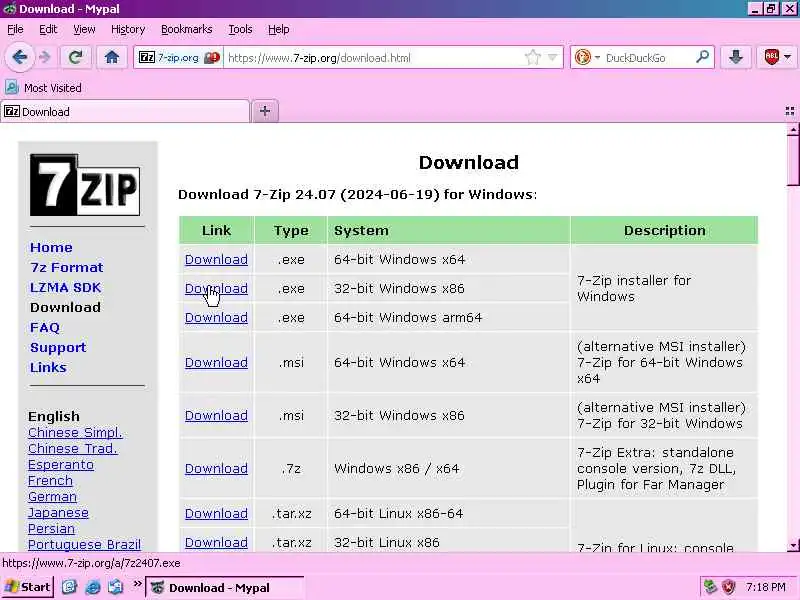Open the browser home page icon

(112, 57)
